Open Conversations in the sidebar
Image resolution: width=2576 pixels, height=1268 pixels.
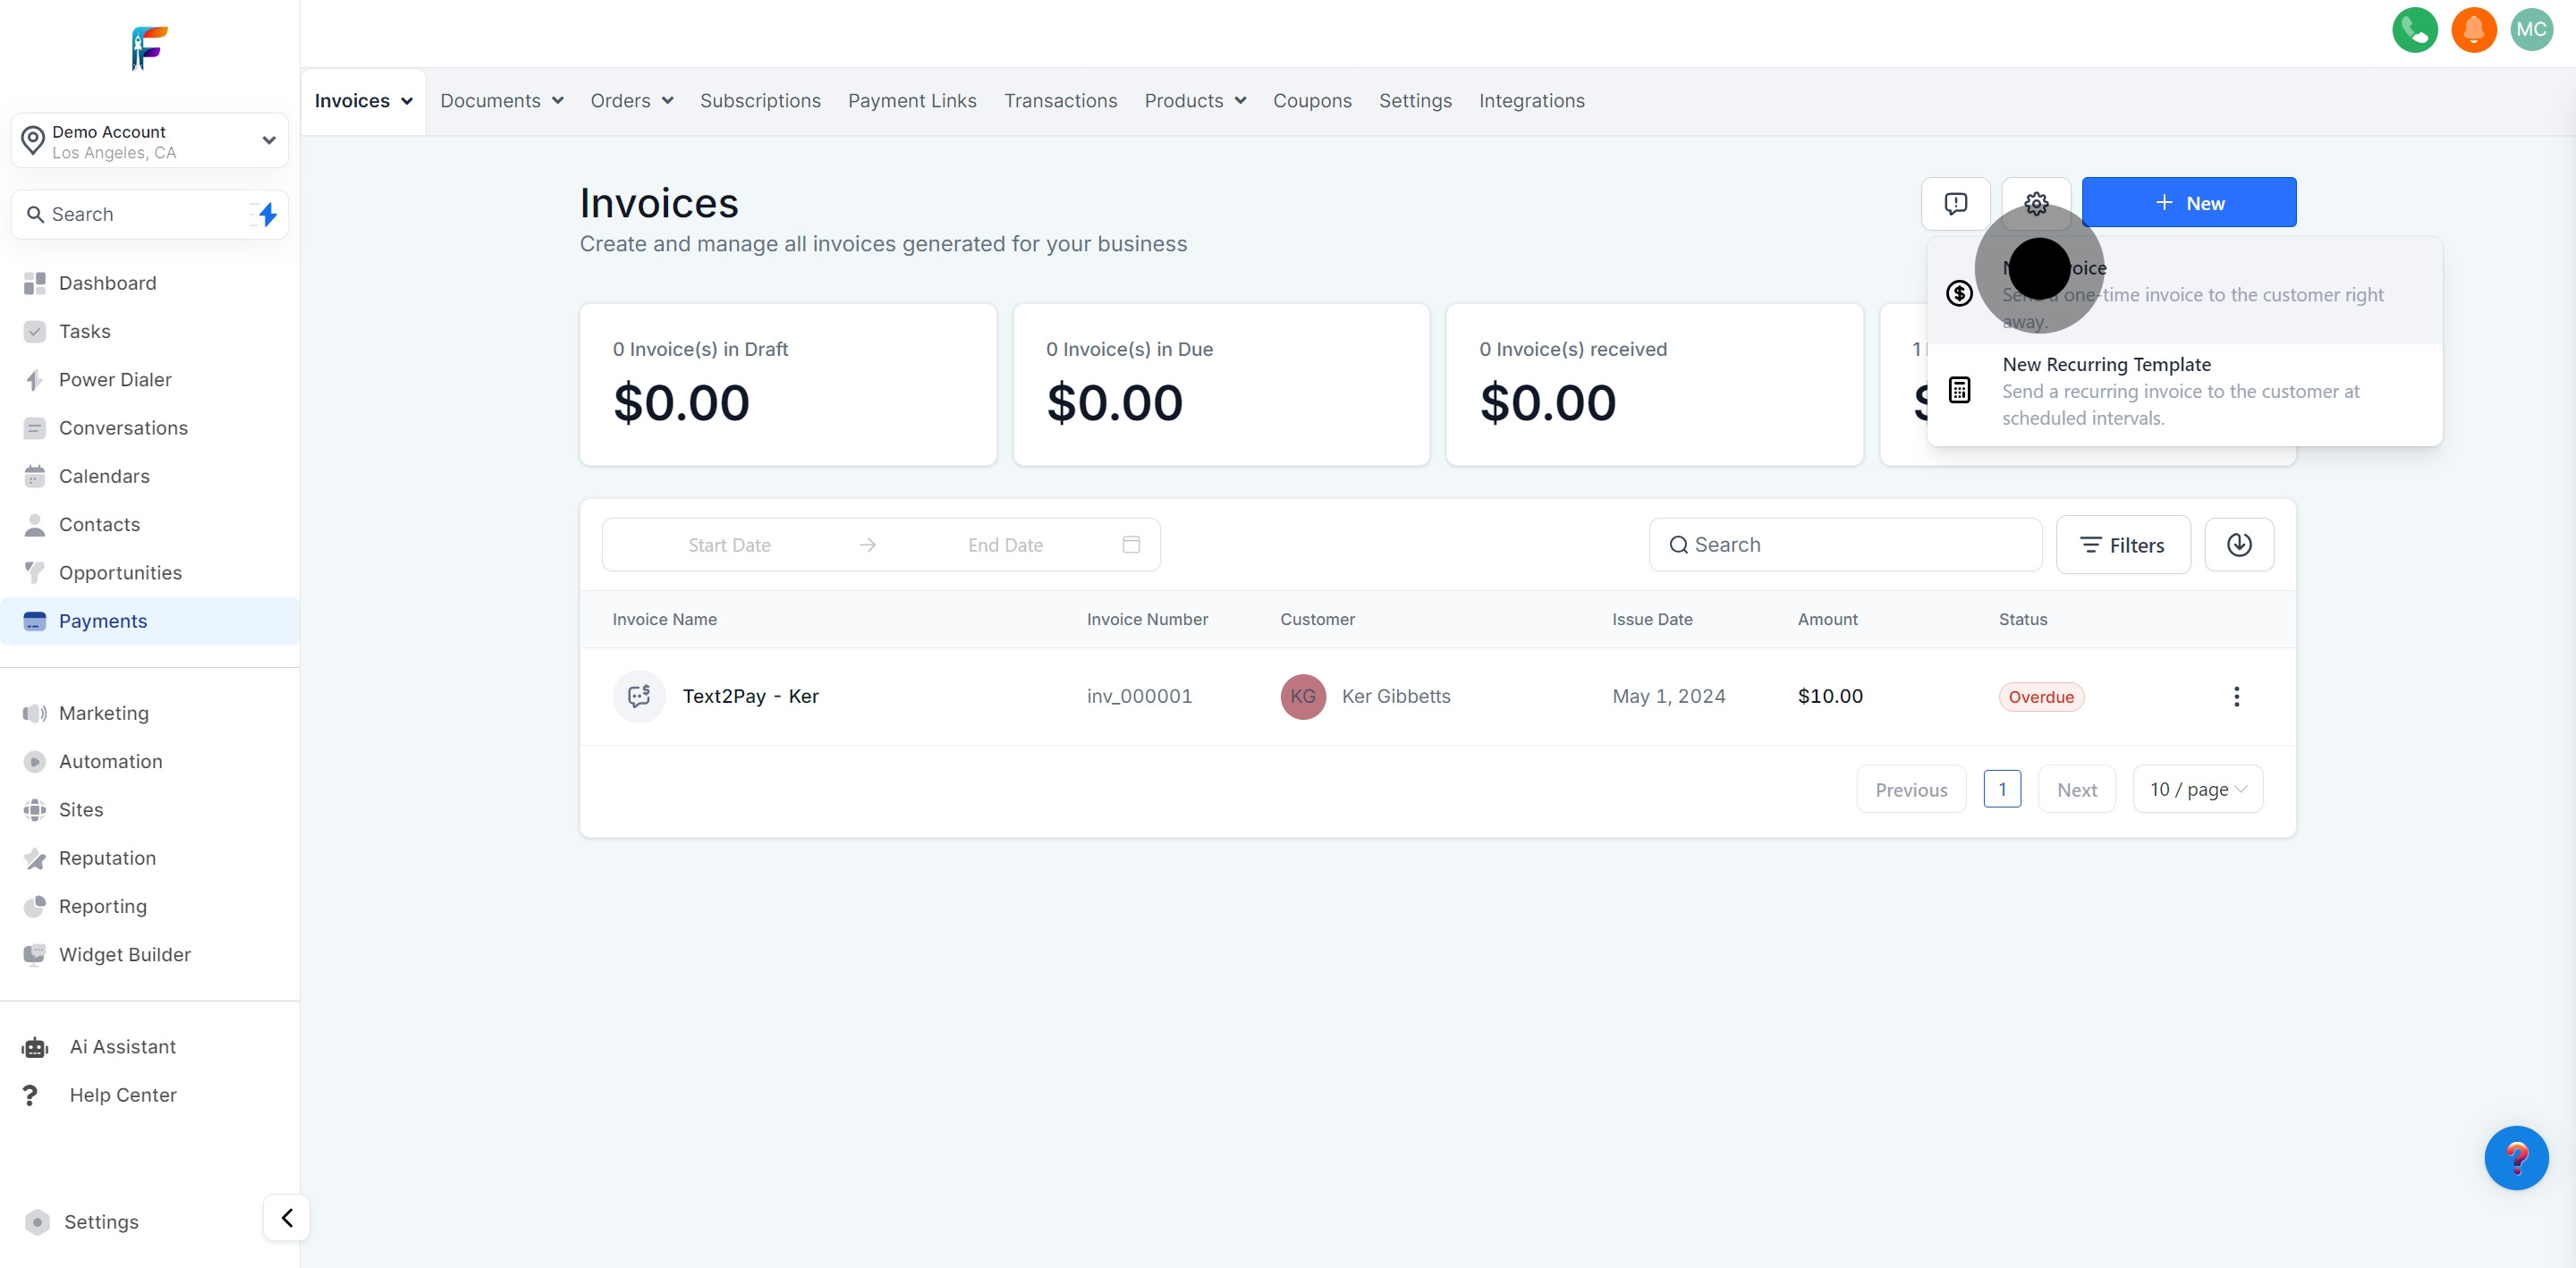[x=123, y=428]
